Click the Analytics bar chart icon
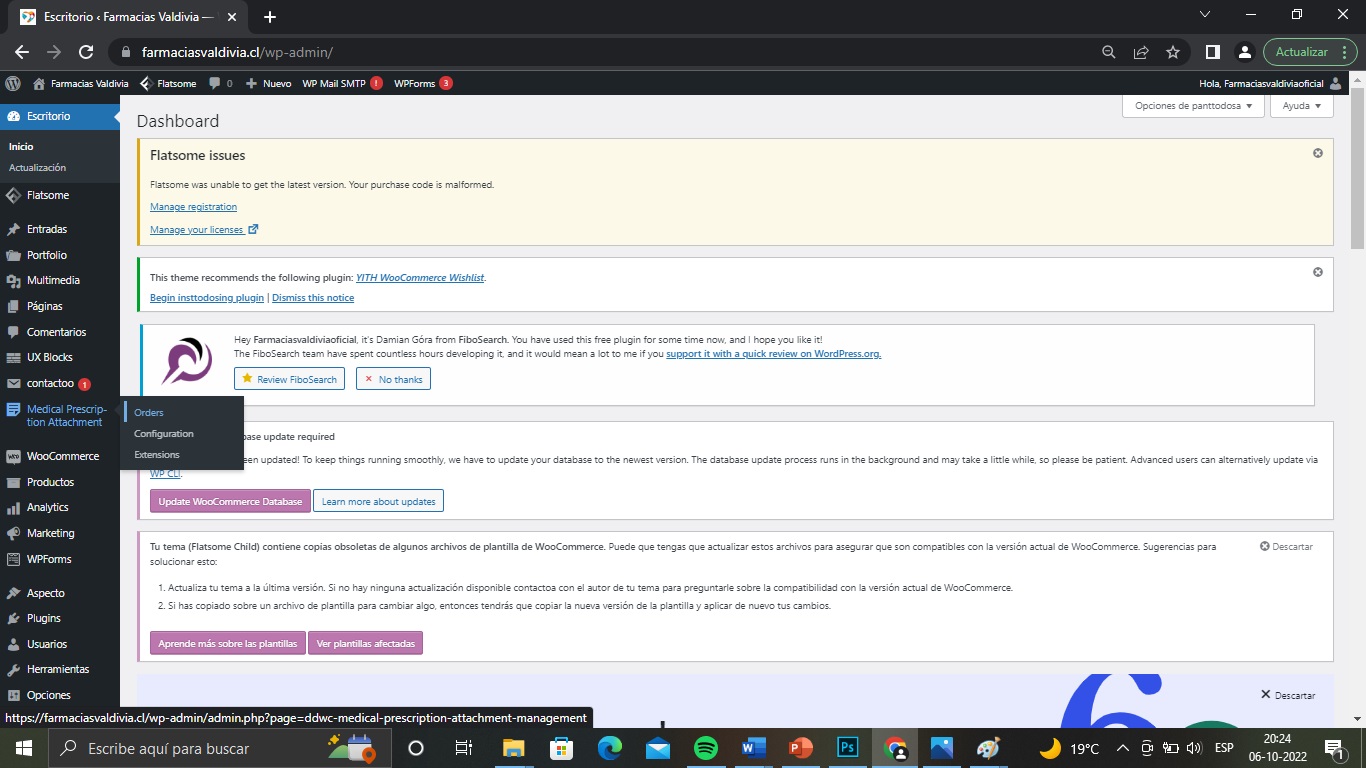The image size is (1366, 768). pos(13,507)
